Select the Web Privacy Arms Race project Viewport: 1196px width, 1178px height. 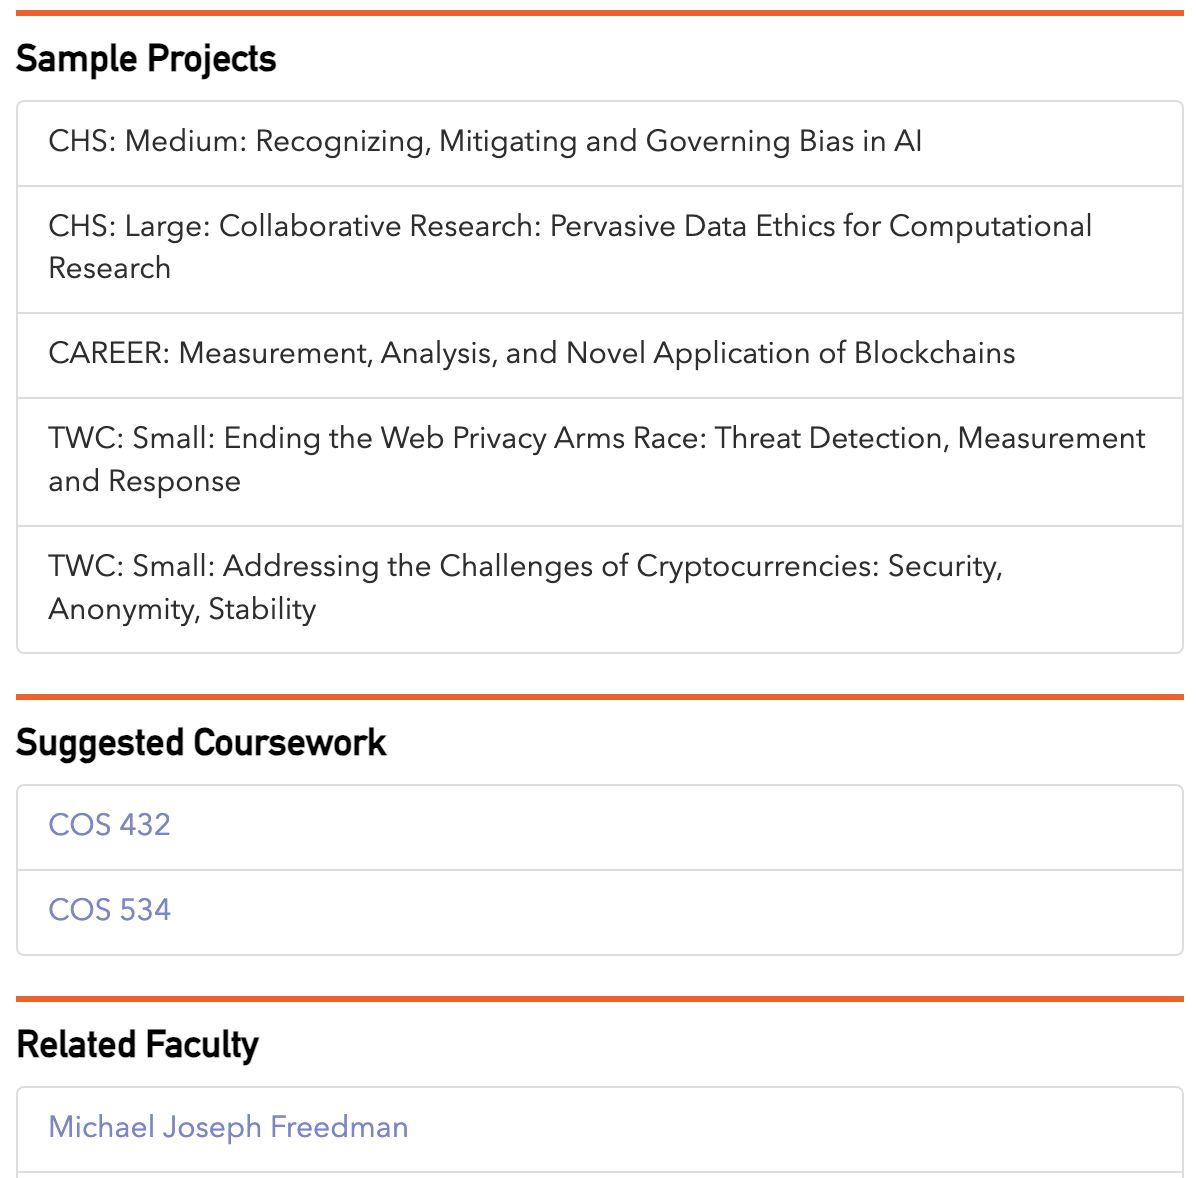(600, 462)
